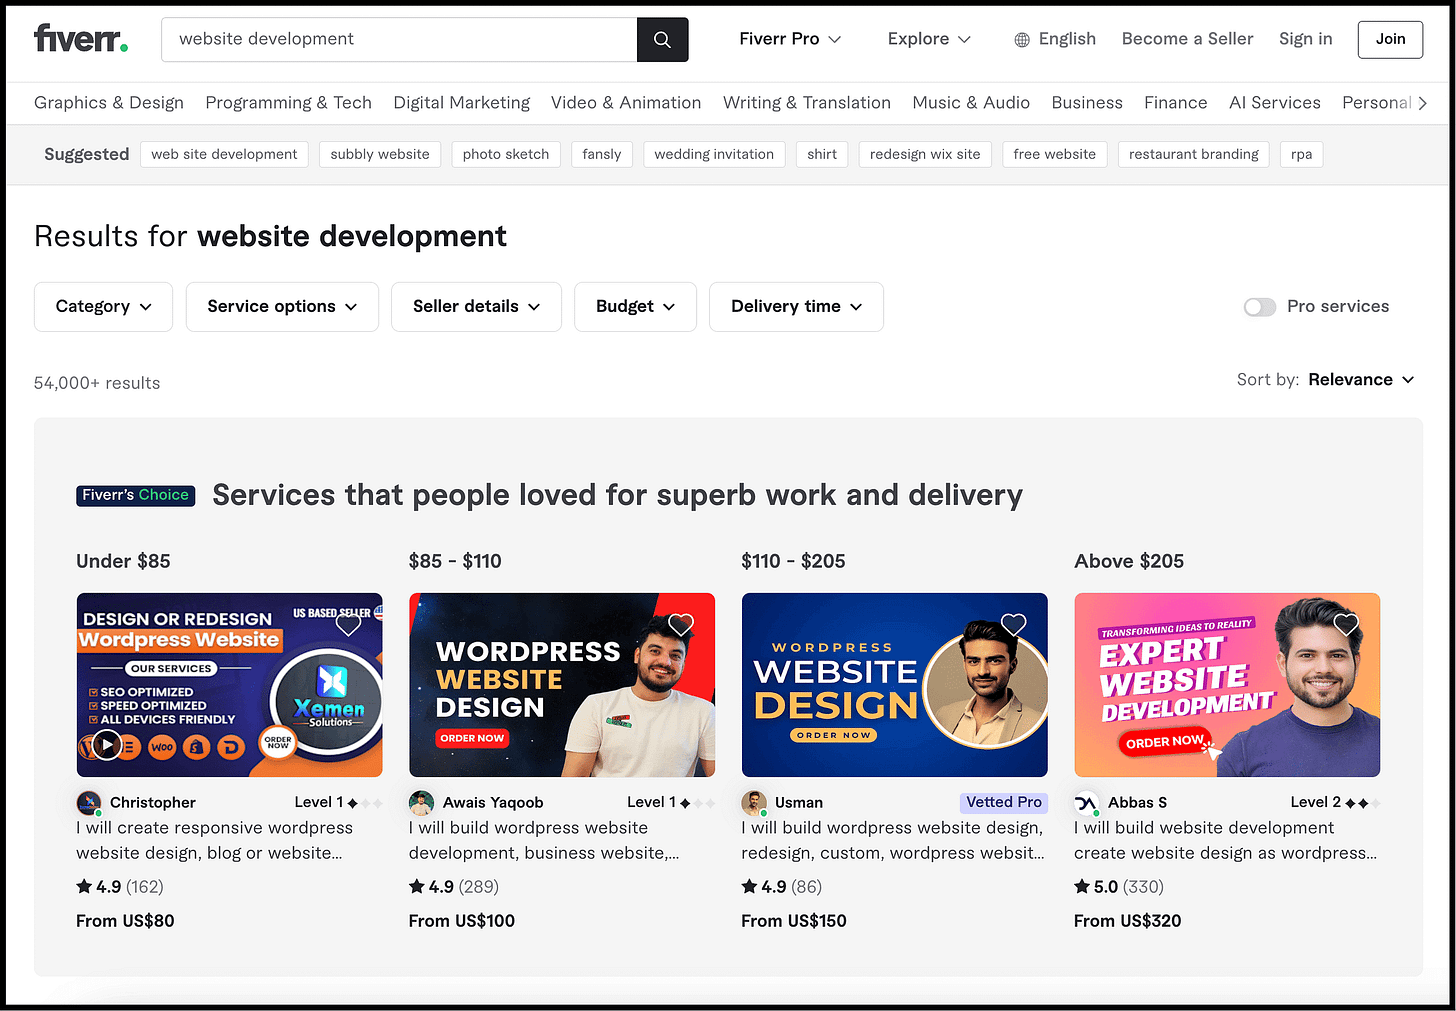Favorite Abbas S's gig heart icon

point(1346,624)
